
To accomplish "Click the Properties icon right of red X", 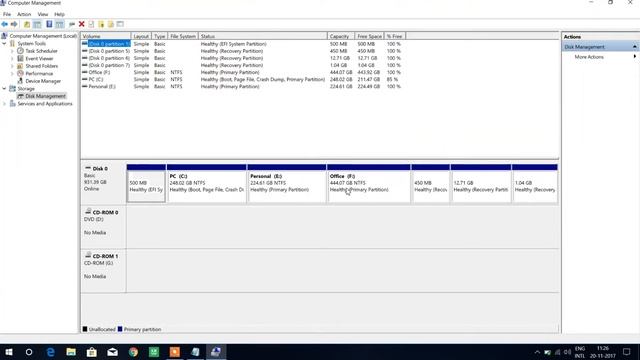I will tap(91, 24).
